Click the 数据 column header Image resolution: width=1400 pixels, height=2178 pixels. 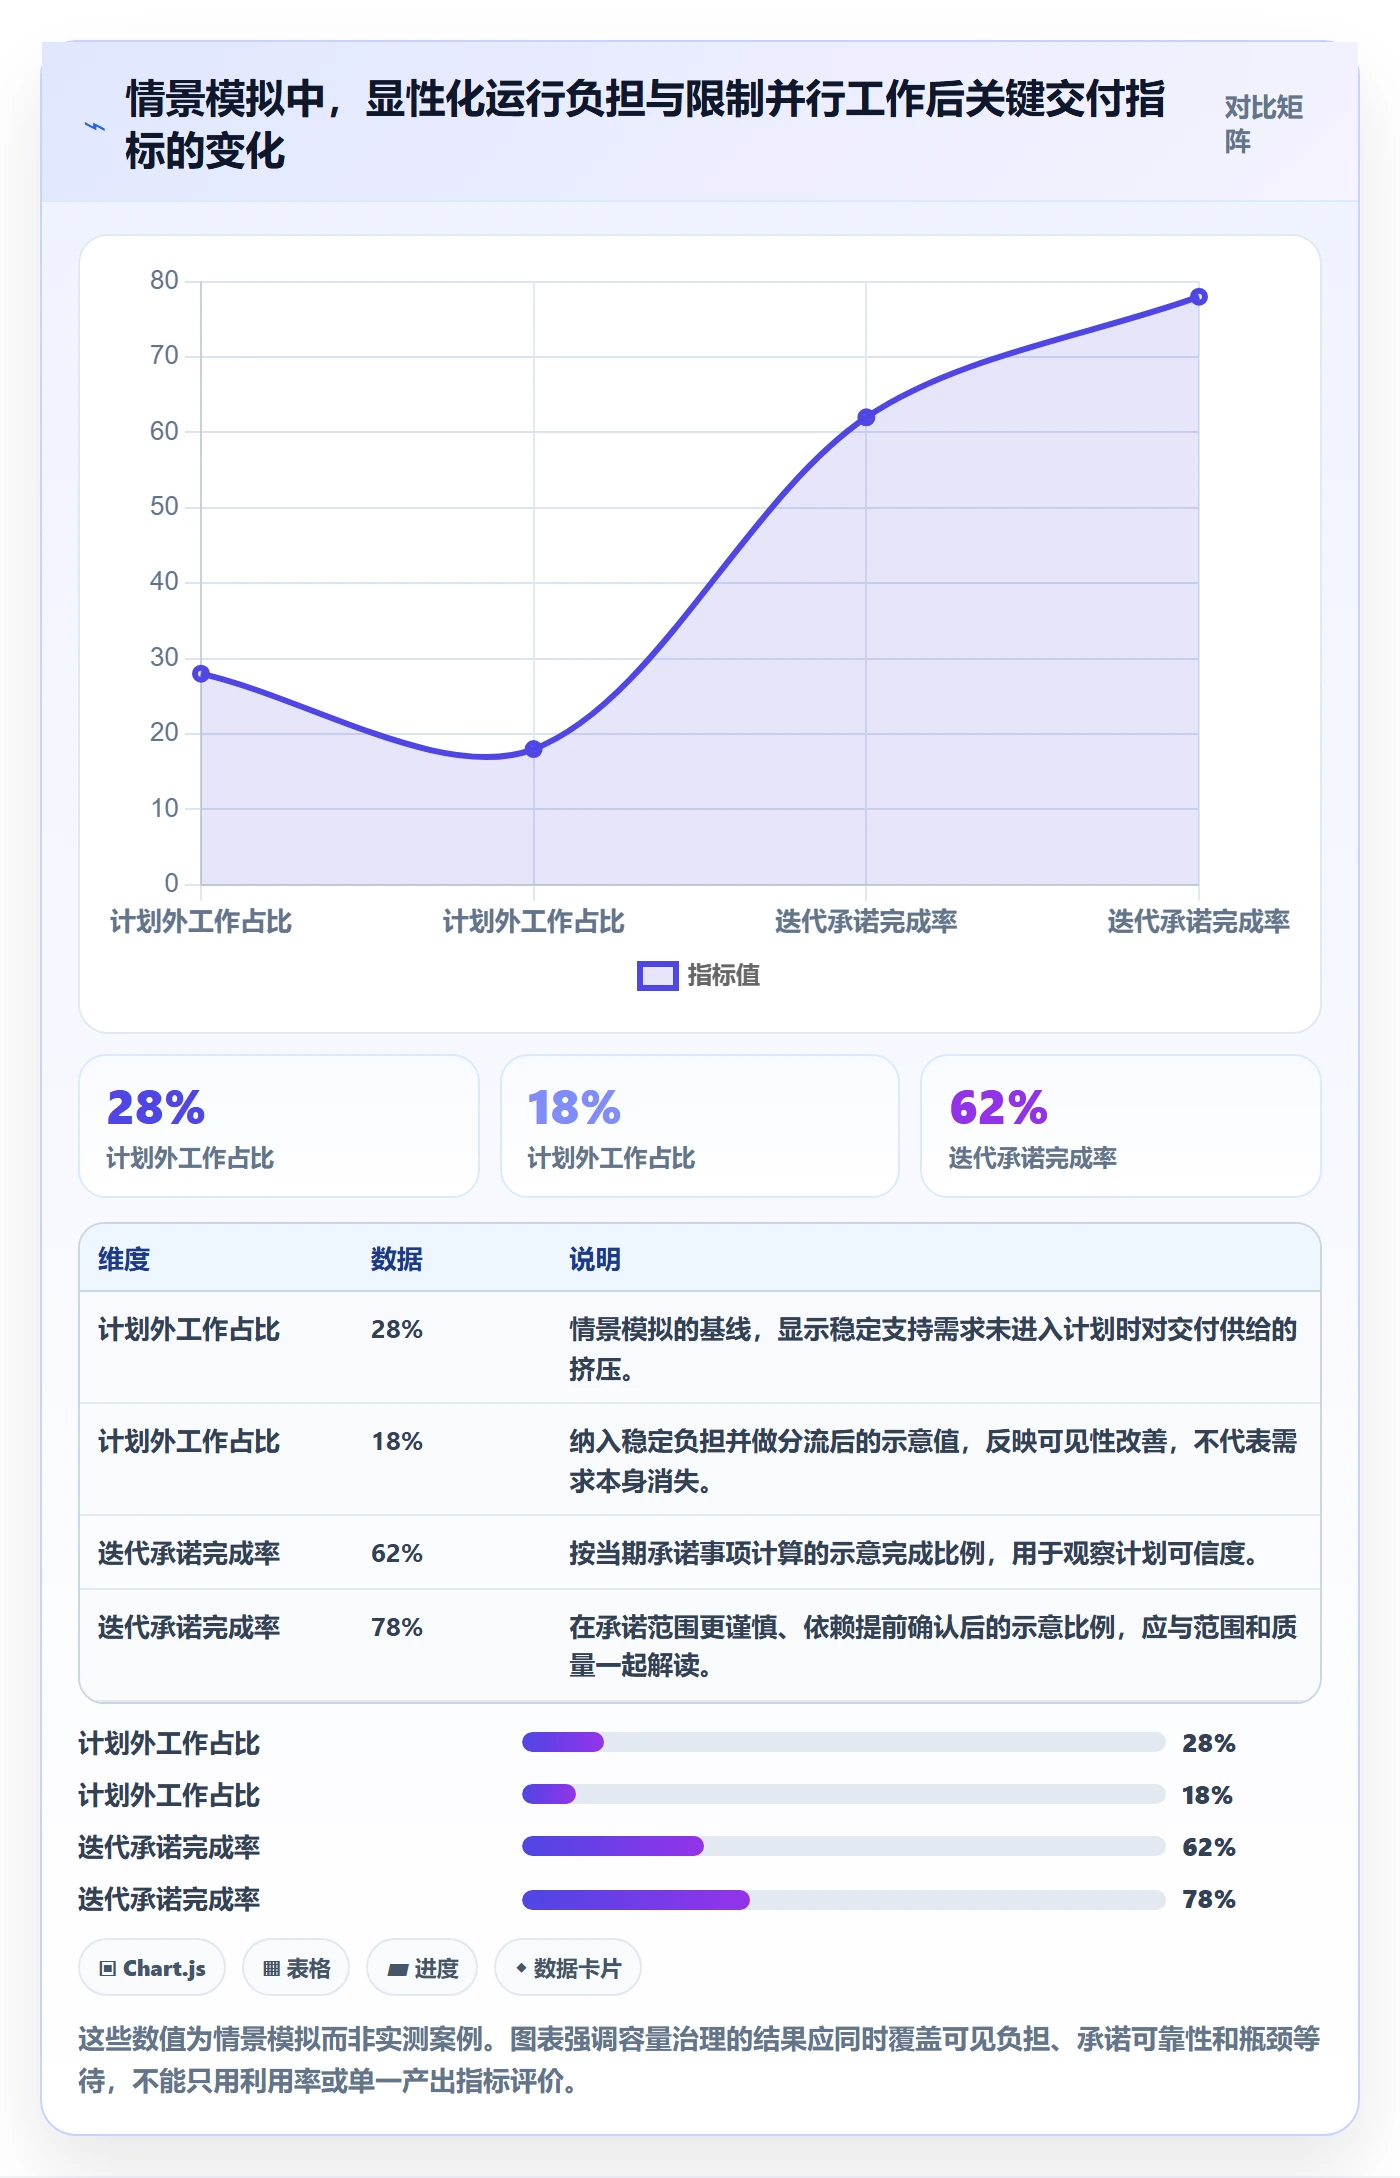tap(397, 1259)
